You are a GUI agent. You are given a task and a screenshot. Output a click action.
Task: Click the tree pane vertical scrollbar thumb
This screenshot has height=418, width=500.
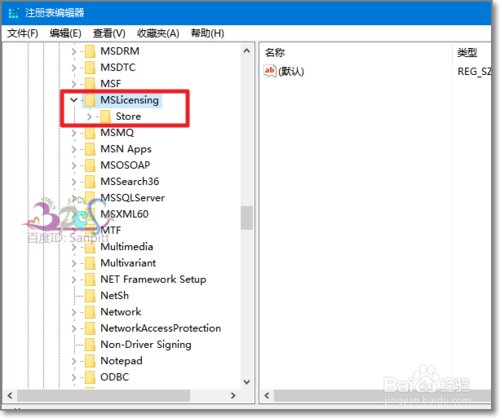(x=247, y=218)
